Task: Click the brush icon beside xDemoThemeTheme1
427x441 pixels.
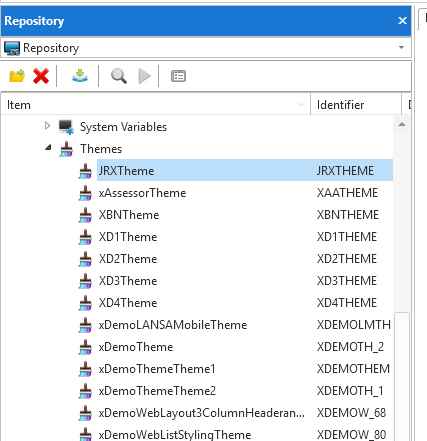Action: point(85,369)
